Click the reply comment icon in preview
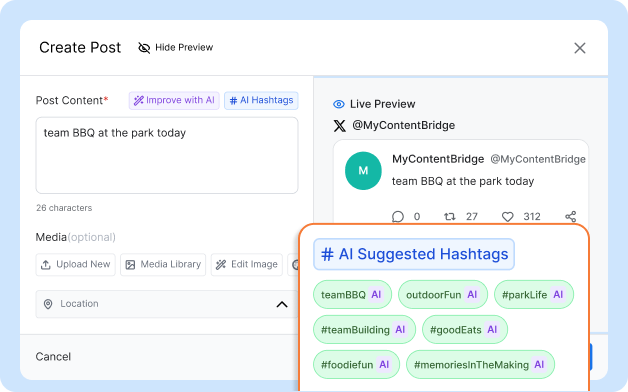 tap(398, 217)
